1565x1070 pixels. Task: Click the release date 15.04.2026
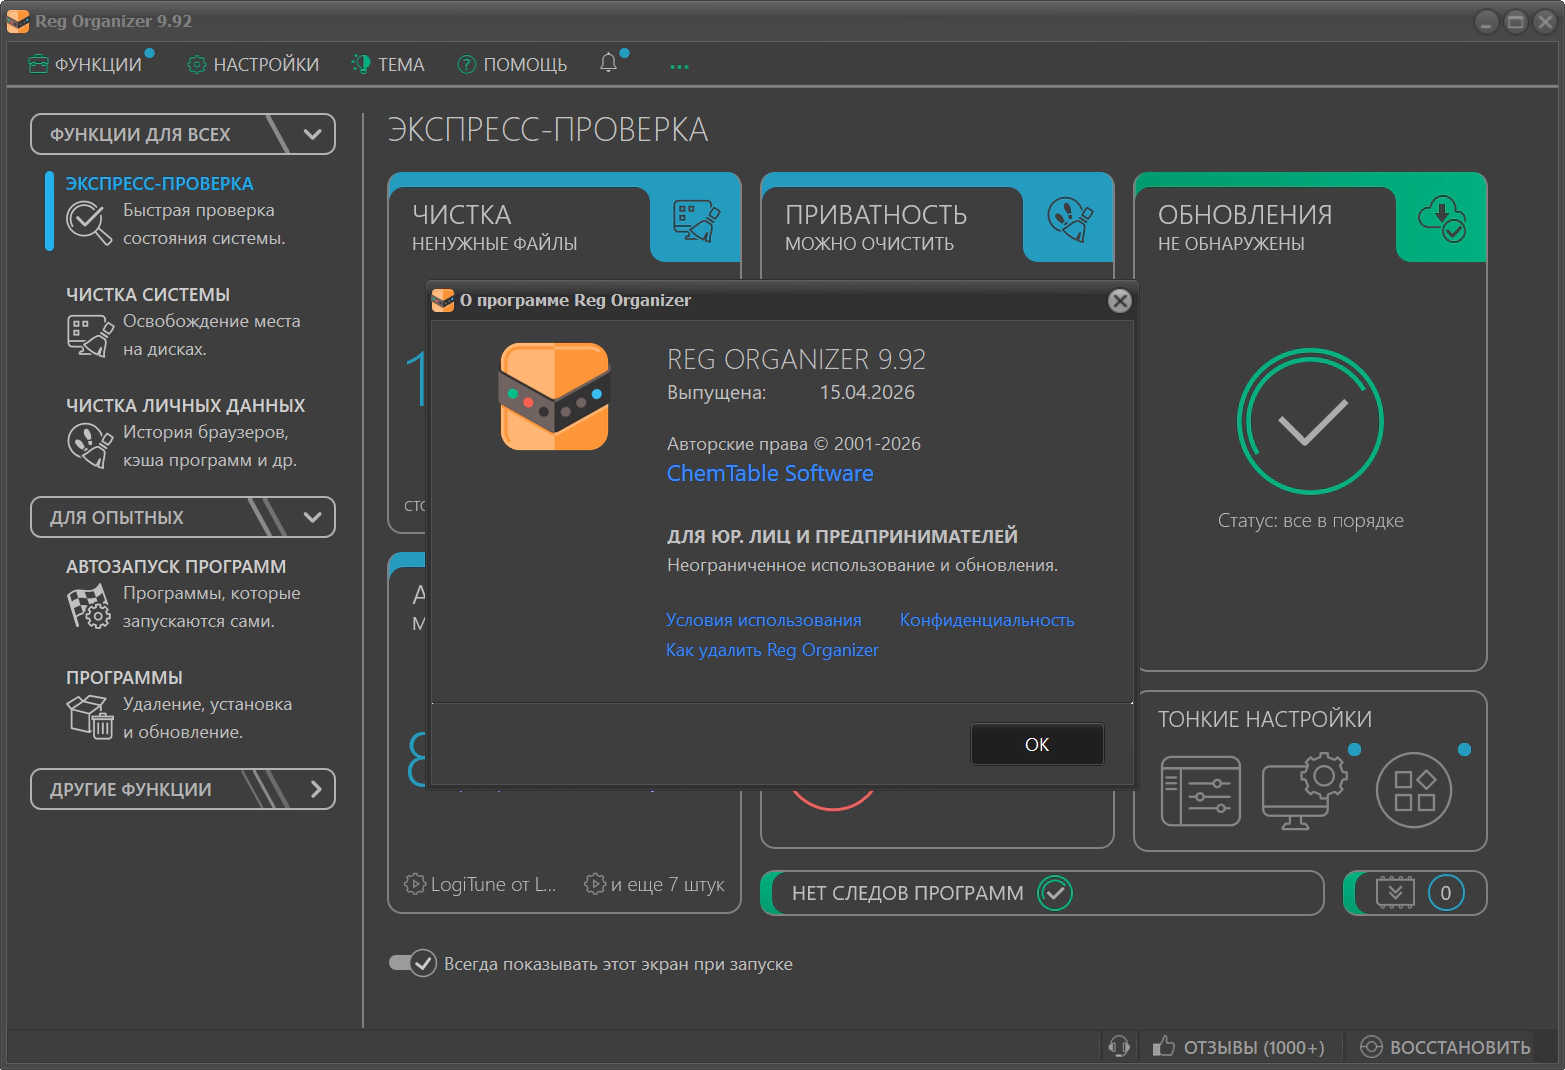coord(867,392)
